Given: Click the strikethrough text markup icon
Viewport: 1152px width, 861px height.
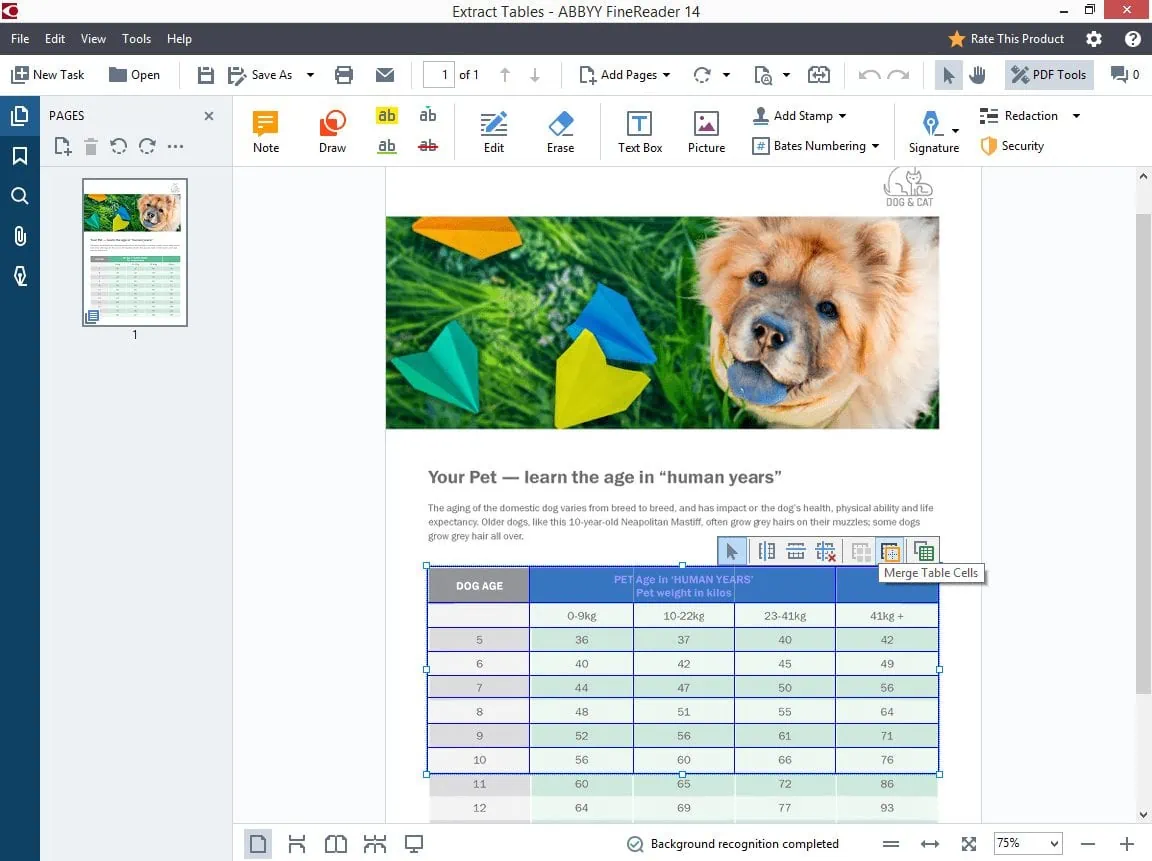Looking at the screenshot, I should coord(428,146).
